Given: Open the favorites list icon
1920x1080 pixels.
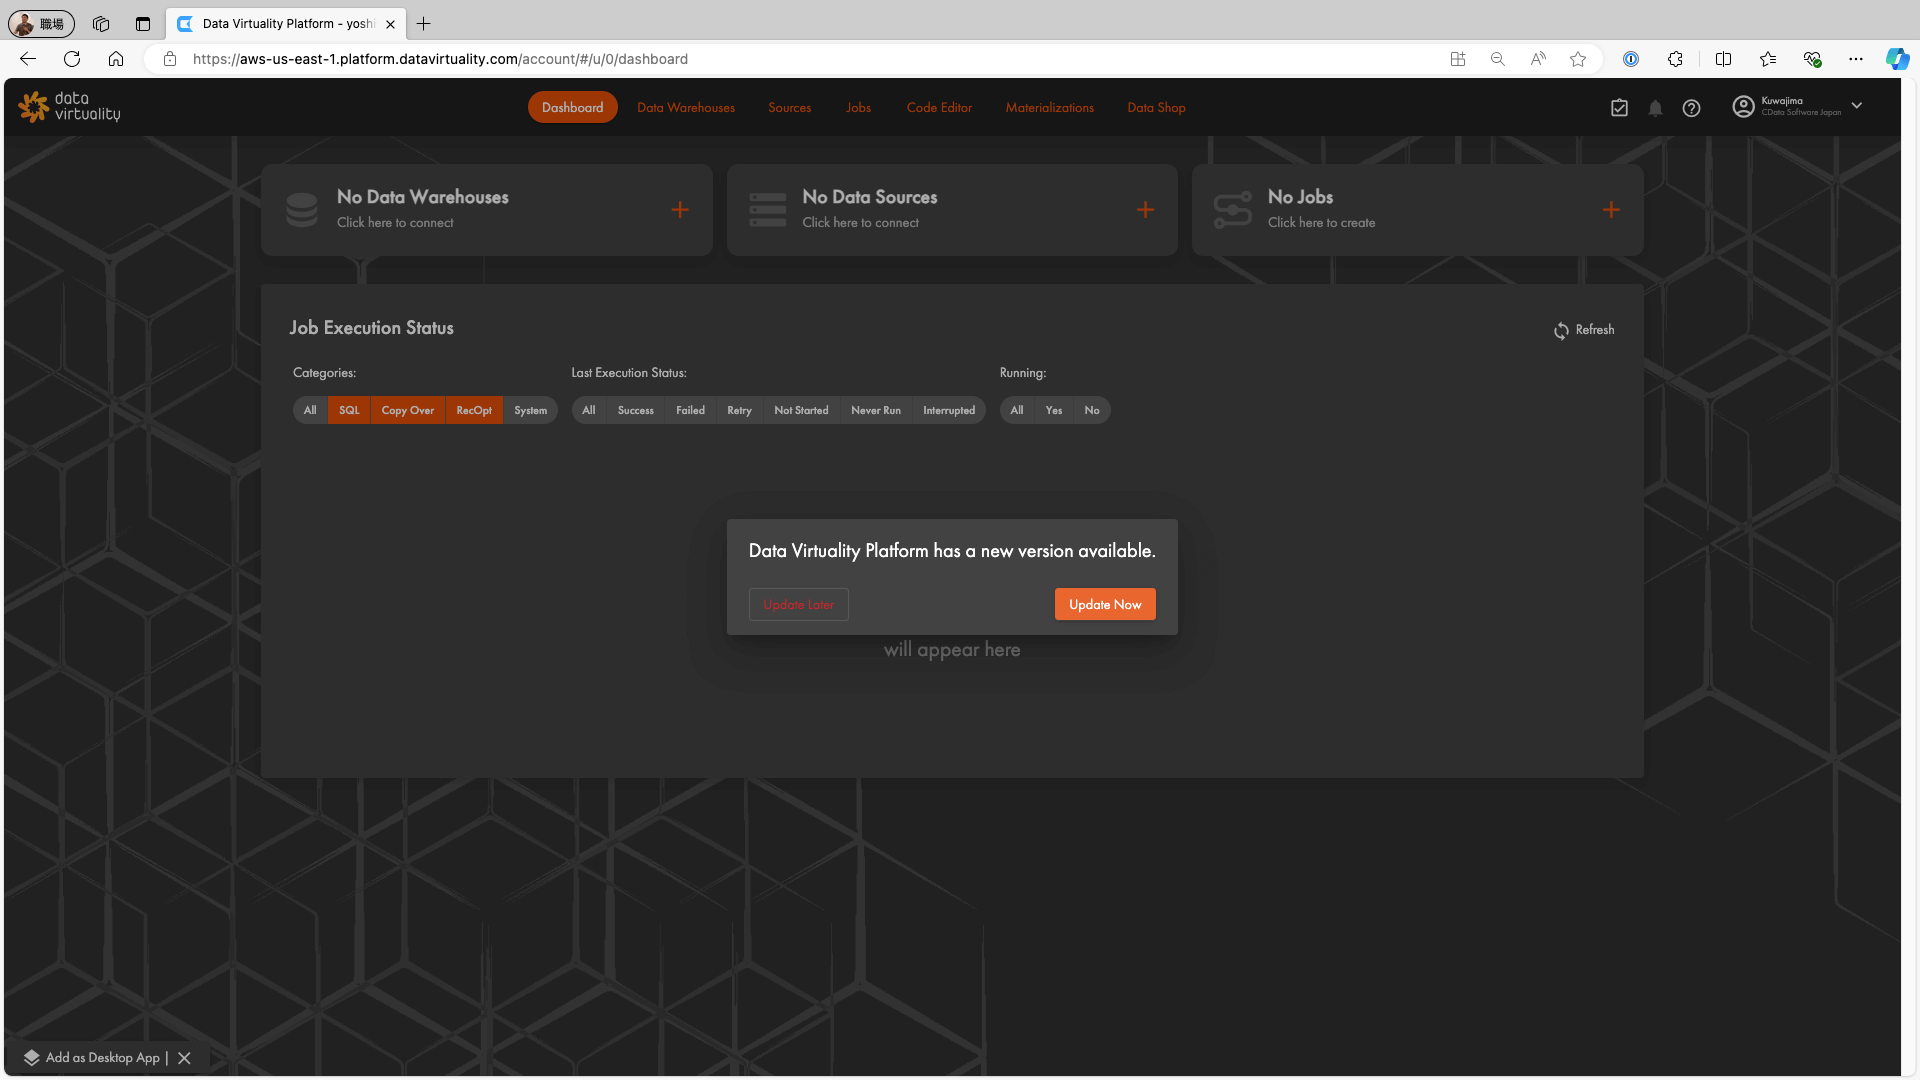Looking at the screenshot, I should coord(1768,59).
